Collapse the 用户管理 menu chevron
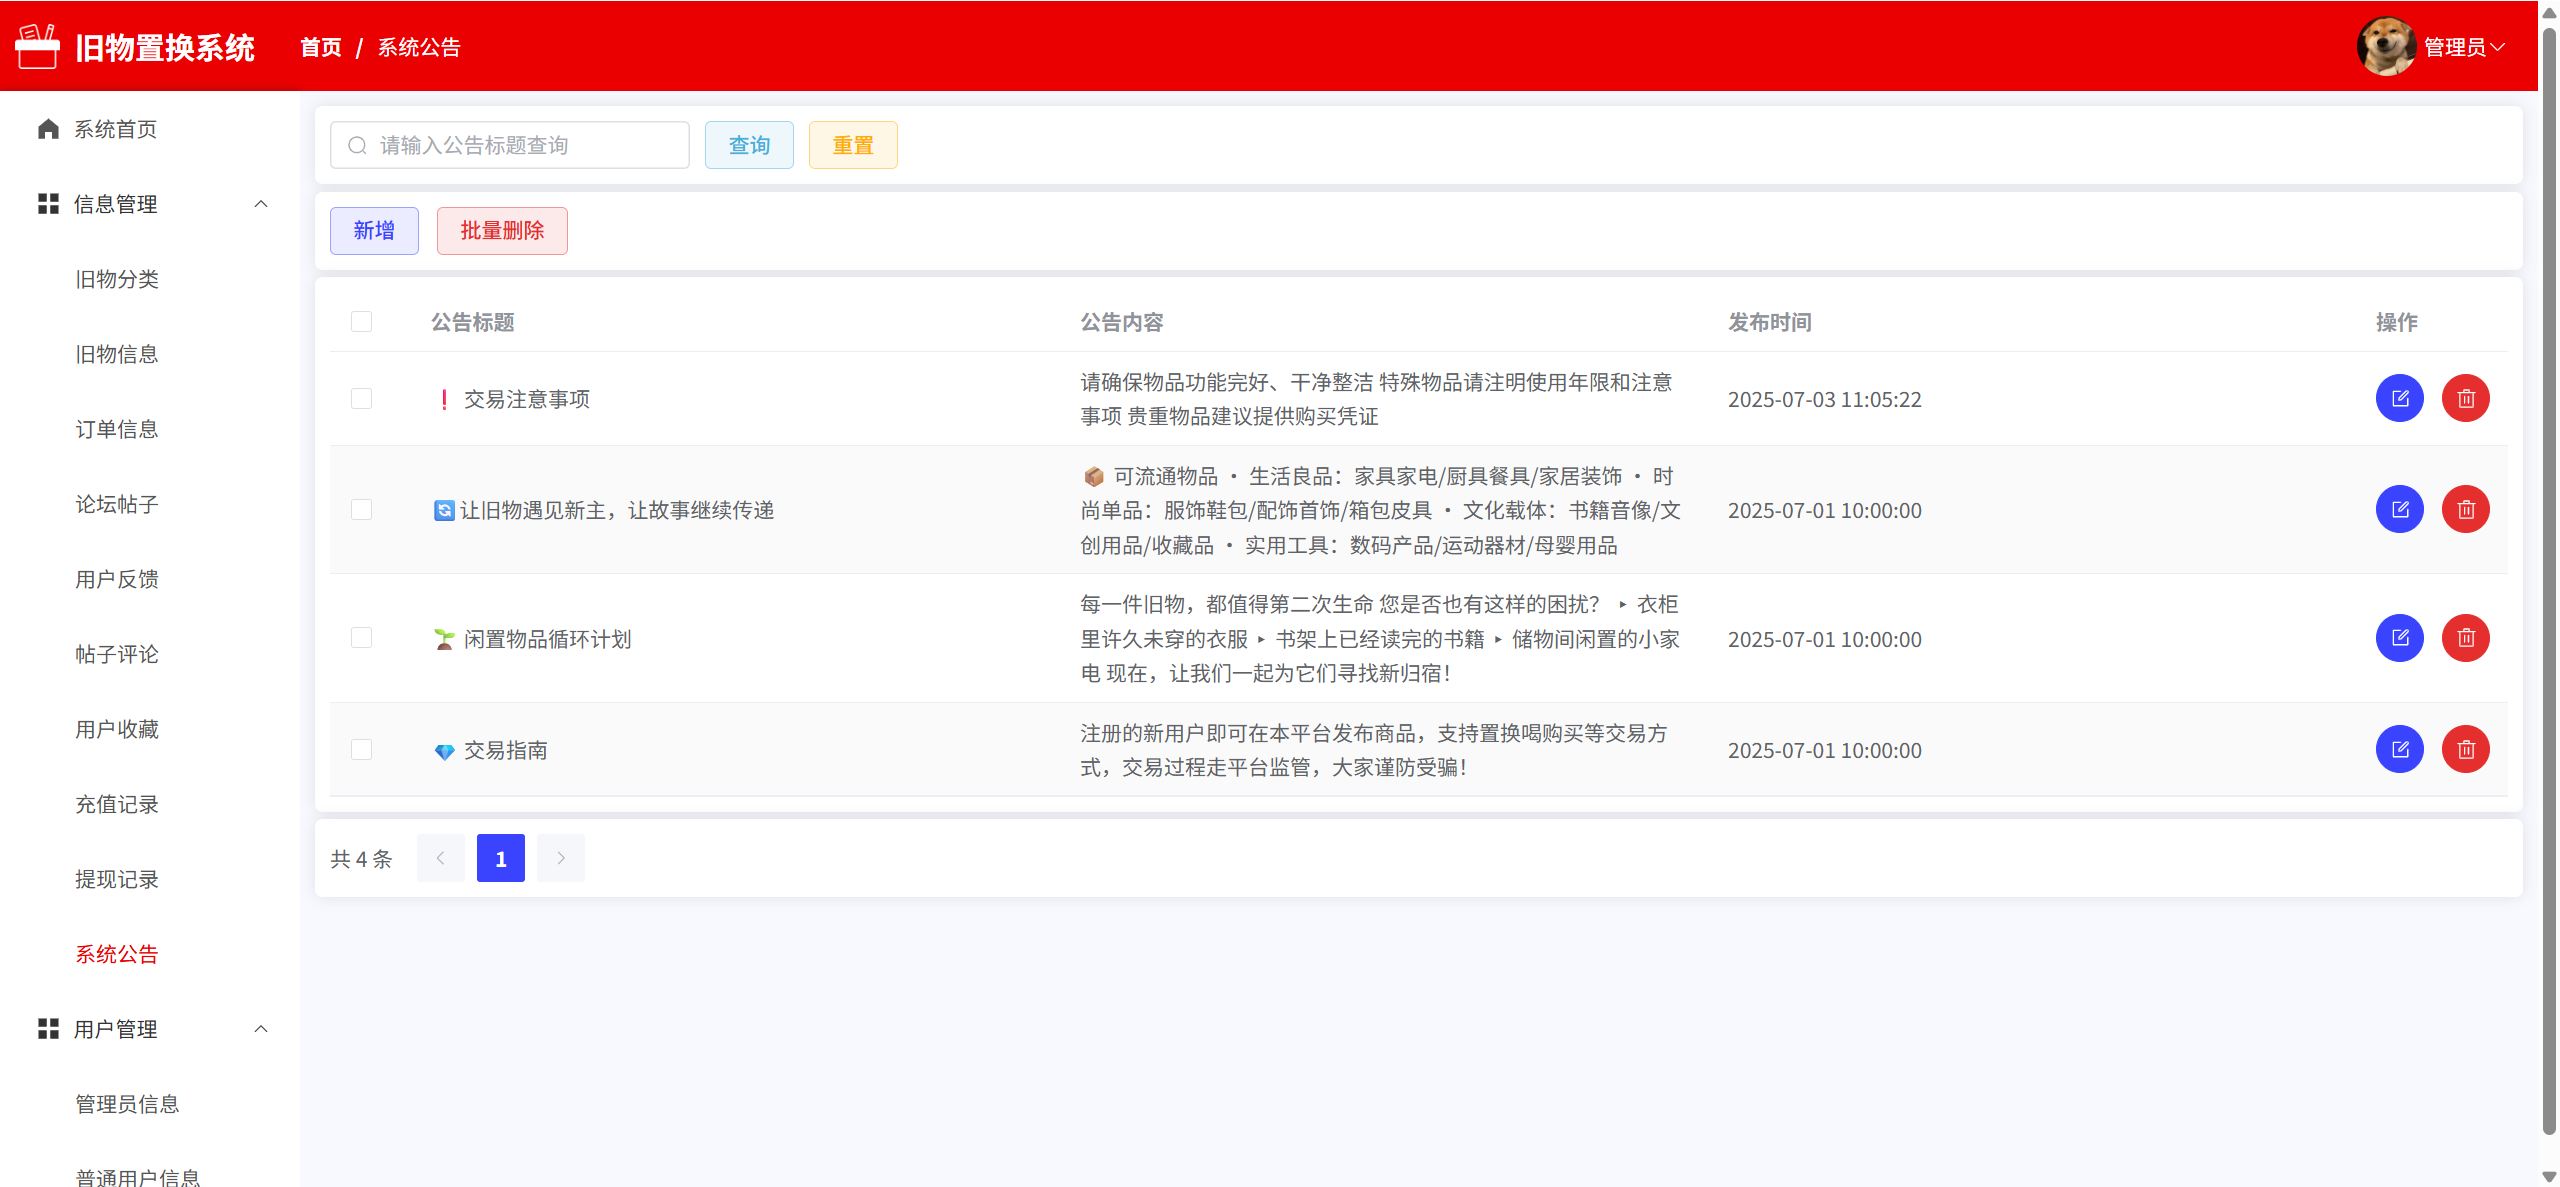 [x=261, y=1029]
